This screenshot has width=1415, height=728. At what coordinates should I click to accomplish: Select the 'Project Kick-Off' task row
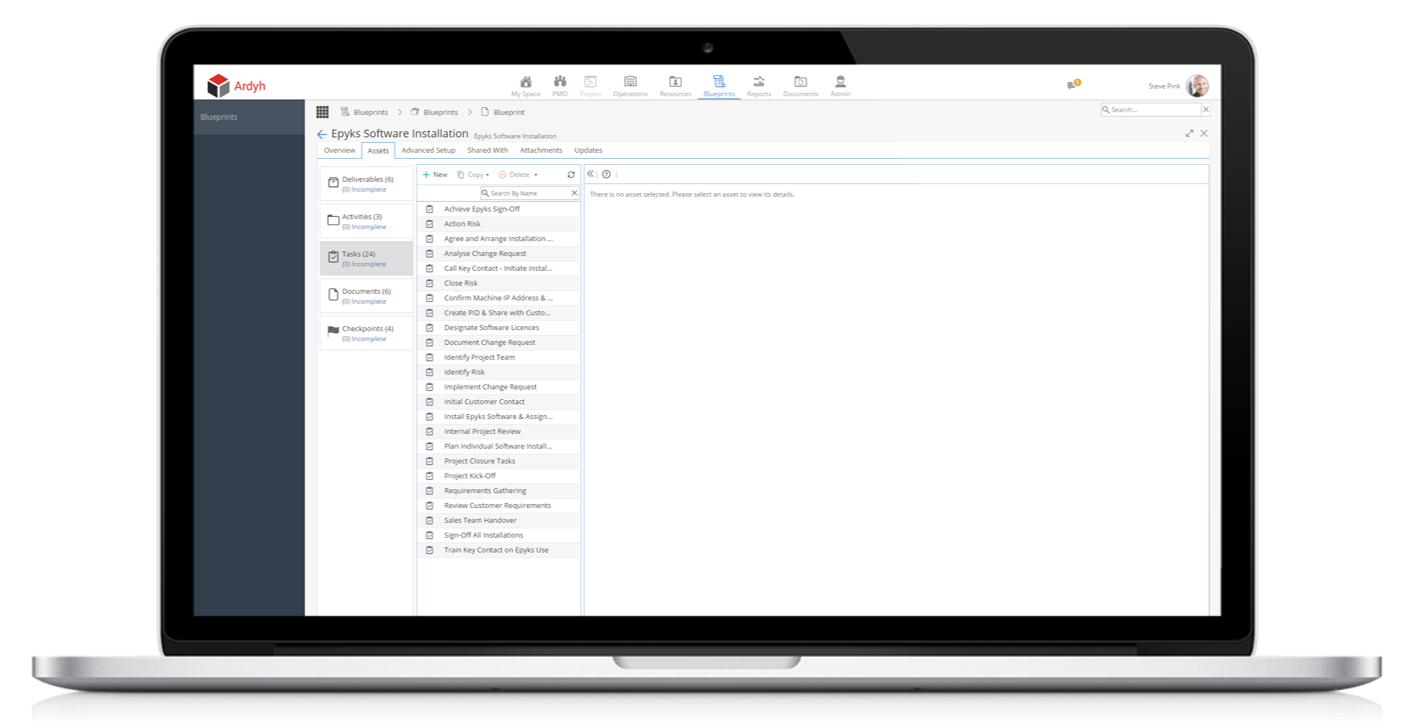coord(498,476)
